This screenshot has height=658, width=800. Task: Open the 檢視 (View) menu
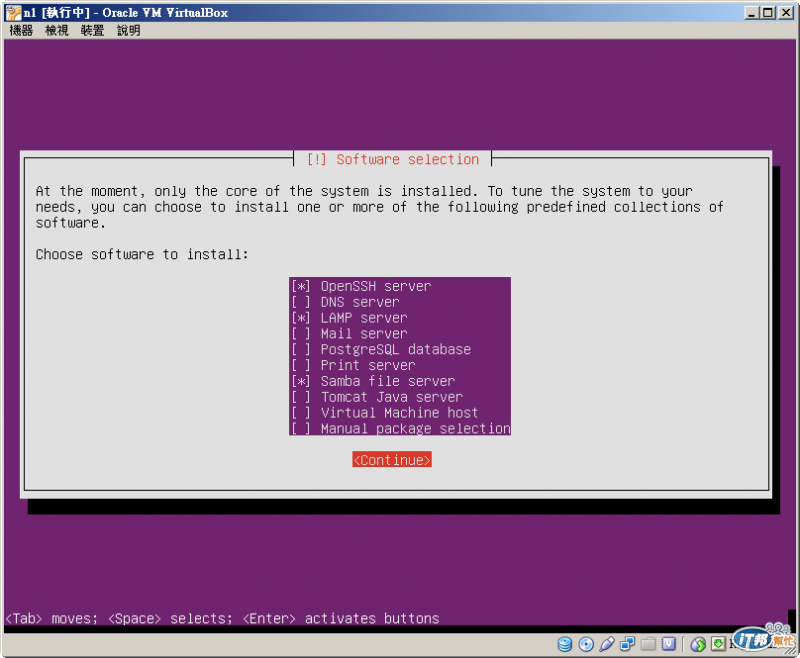57,31
